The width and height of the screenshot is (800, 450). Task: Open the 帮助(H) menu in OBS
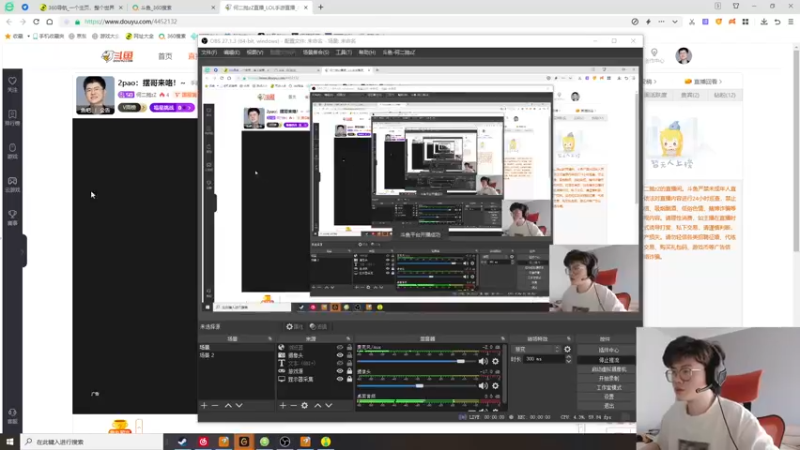(x=367, y=53)
